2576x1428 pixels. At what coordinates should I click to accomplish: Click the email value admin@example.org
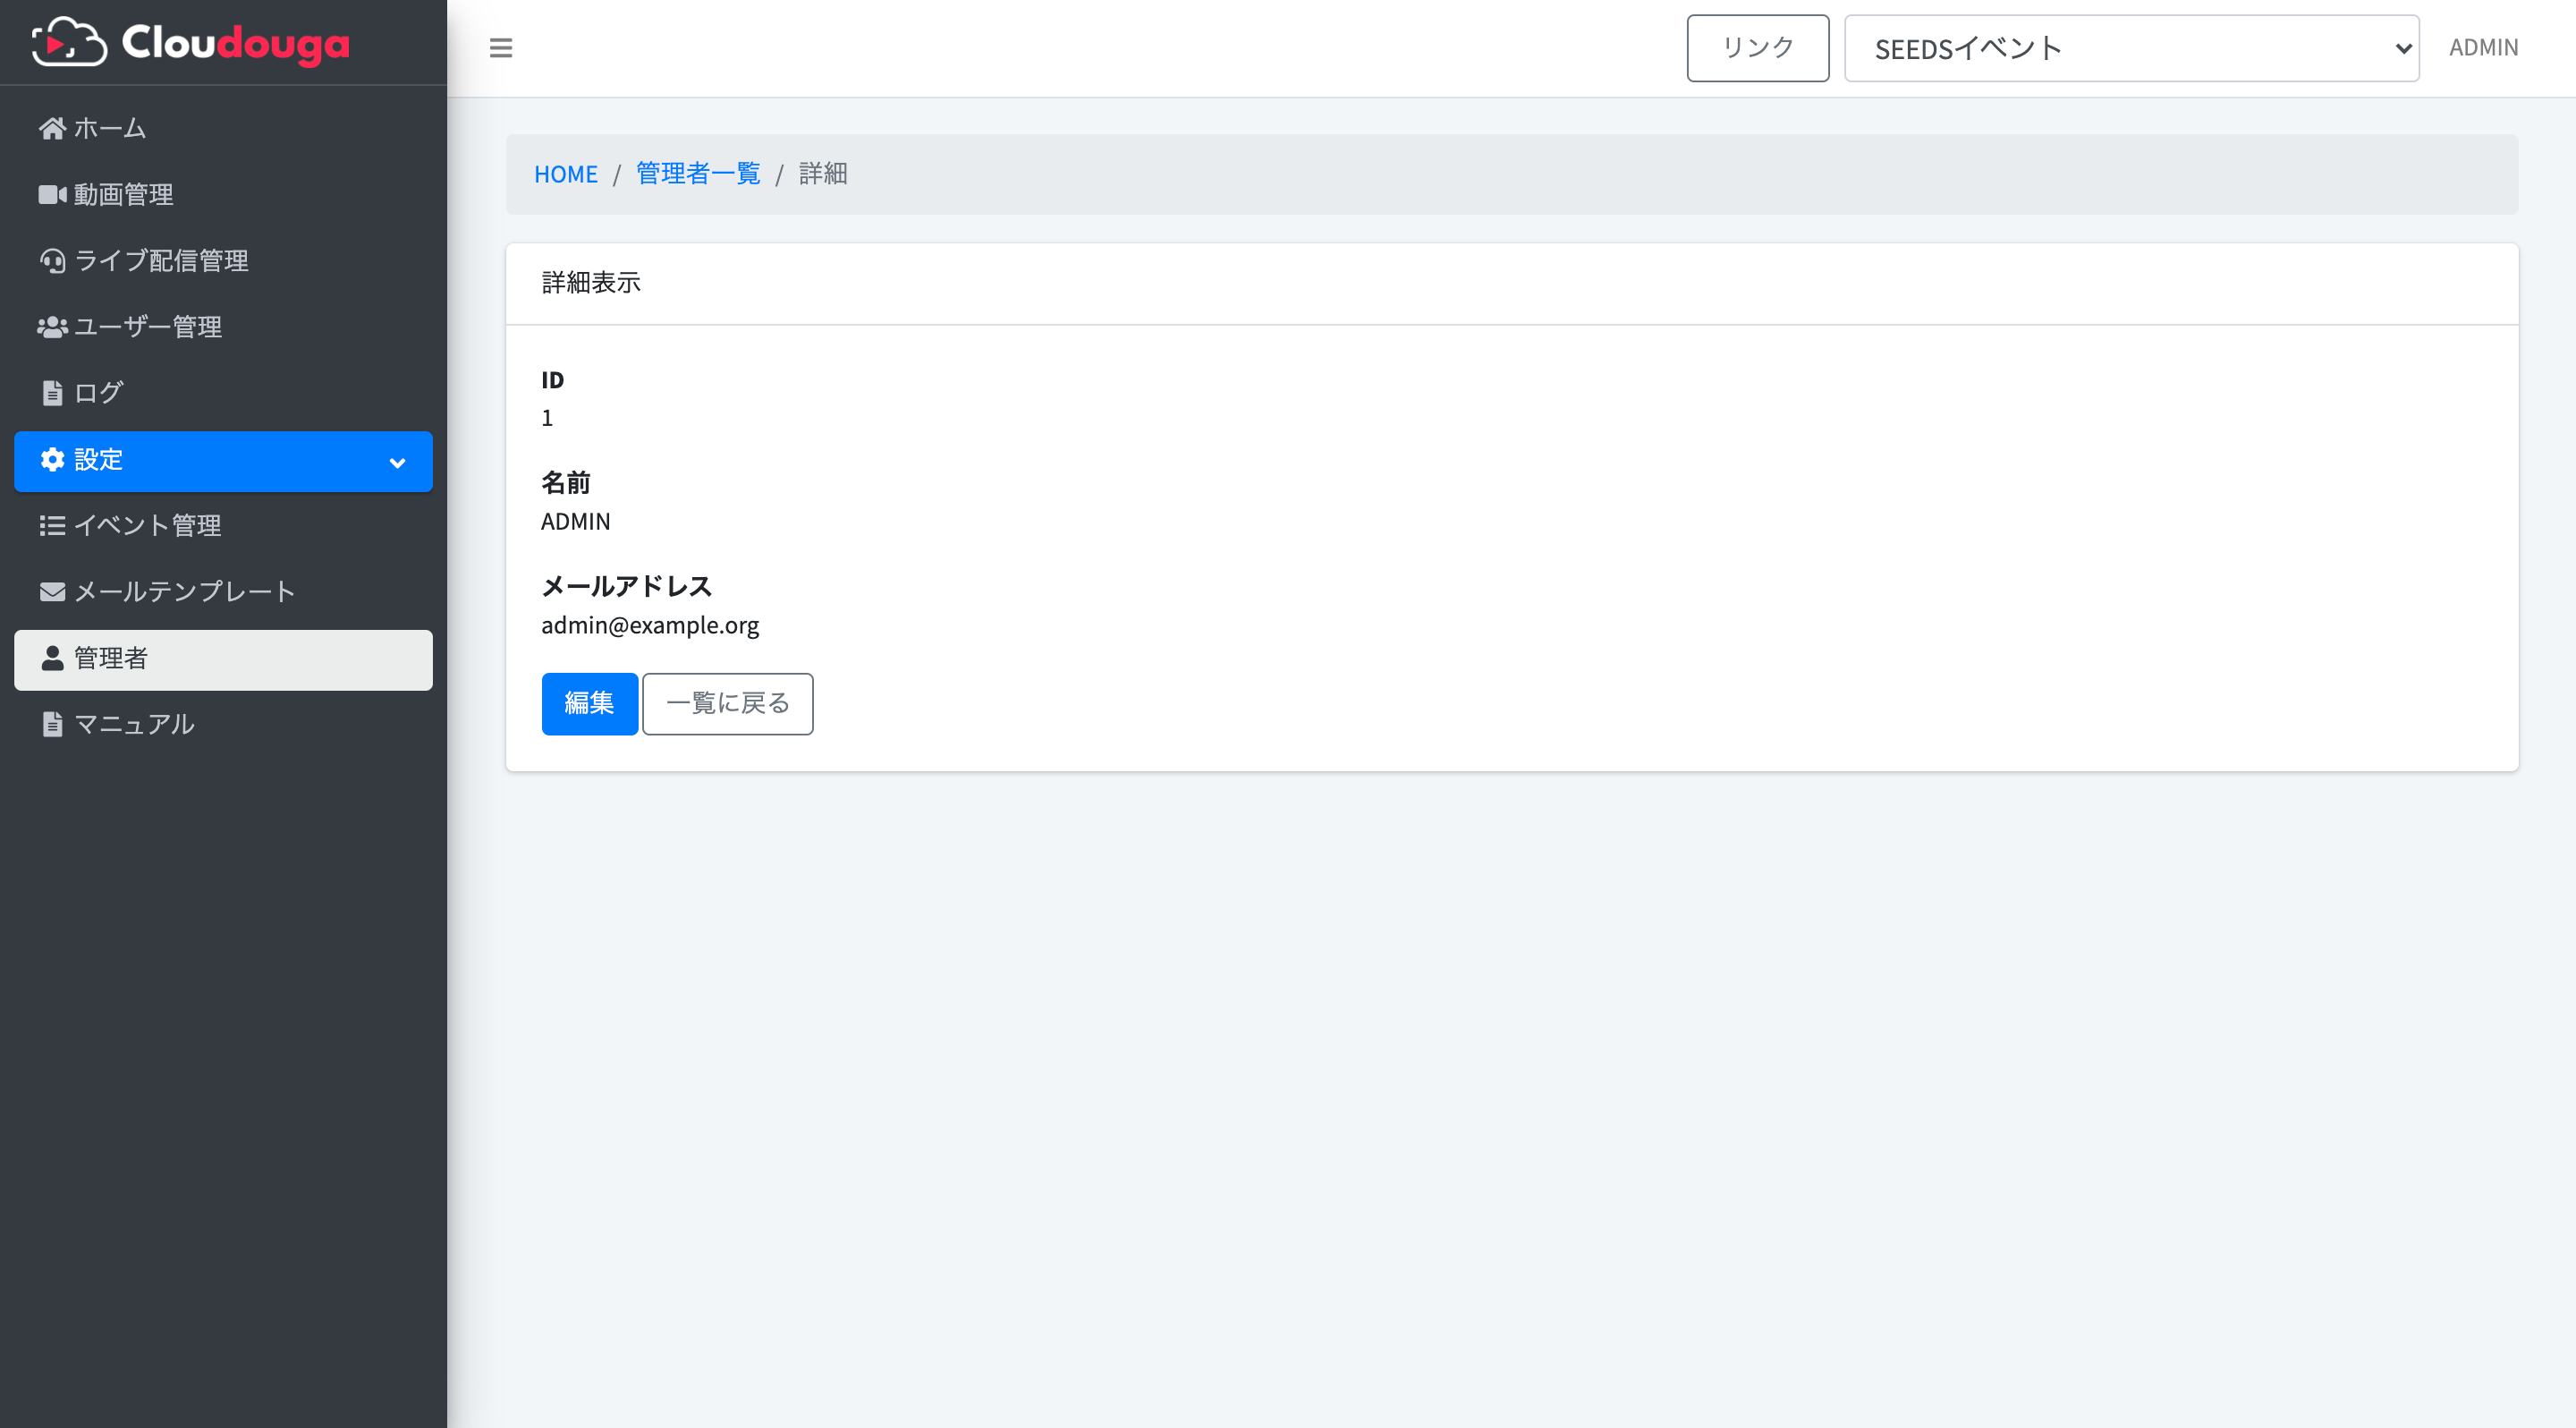coord(650,625)
